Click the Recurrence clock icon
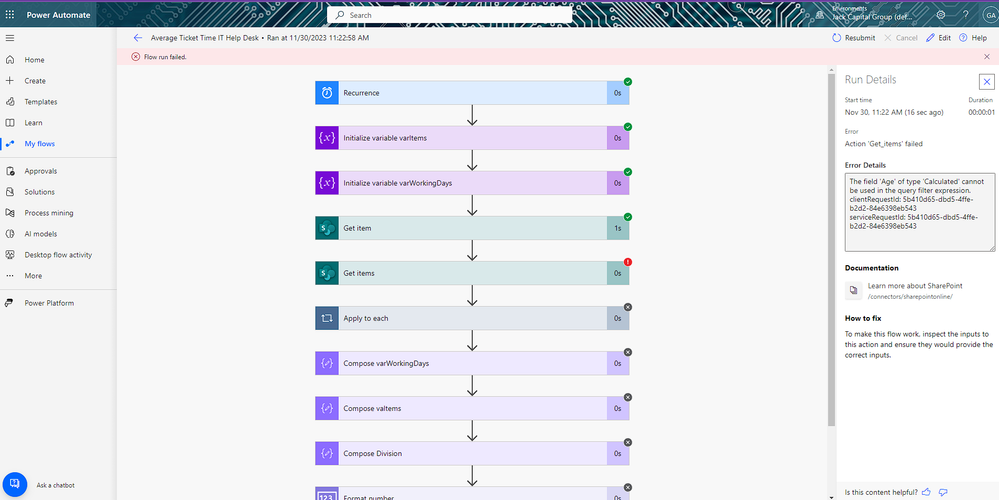The image size is (999, 500). point(327,93)
